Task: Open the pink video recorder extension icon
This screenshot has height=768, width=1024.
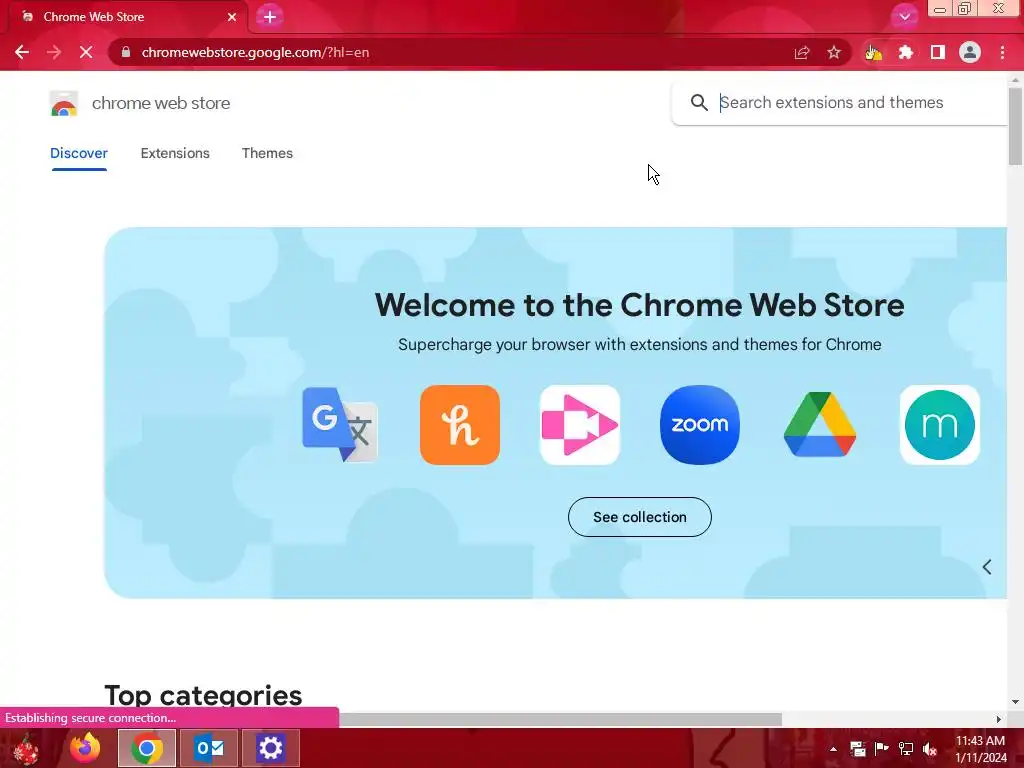Action: pyautogui.click(x=580, y=424)
